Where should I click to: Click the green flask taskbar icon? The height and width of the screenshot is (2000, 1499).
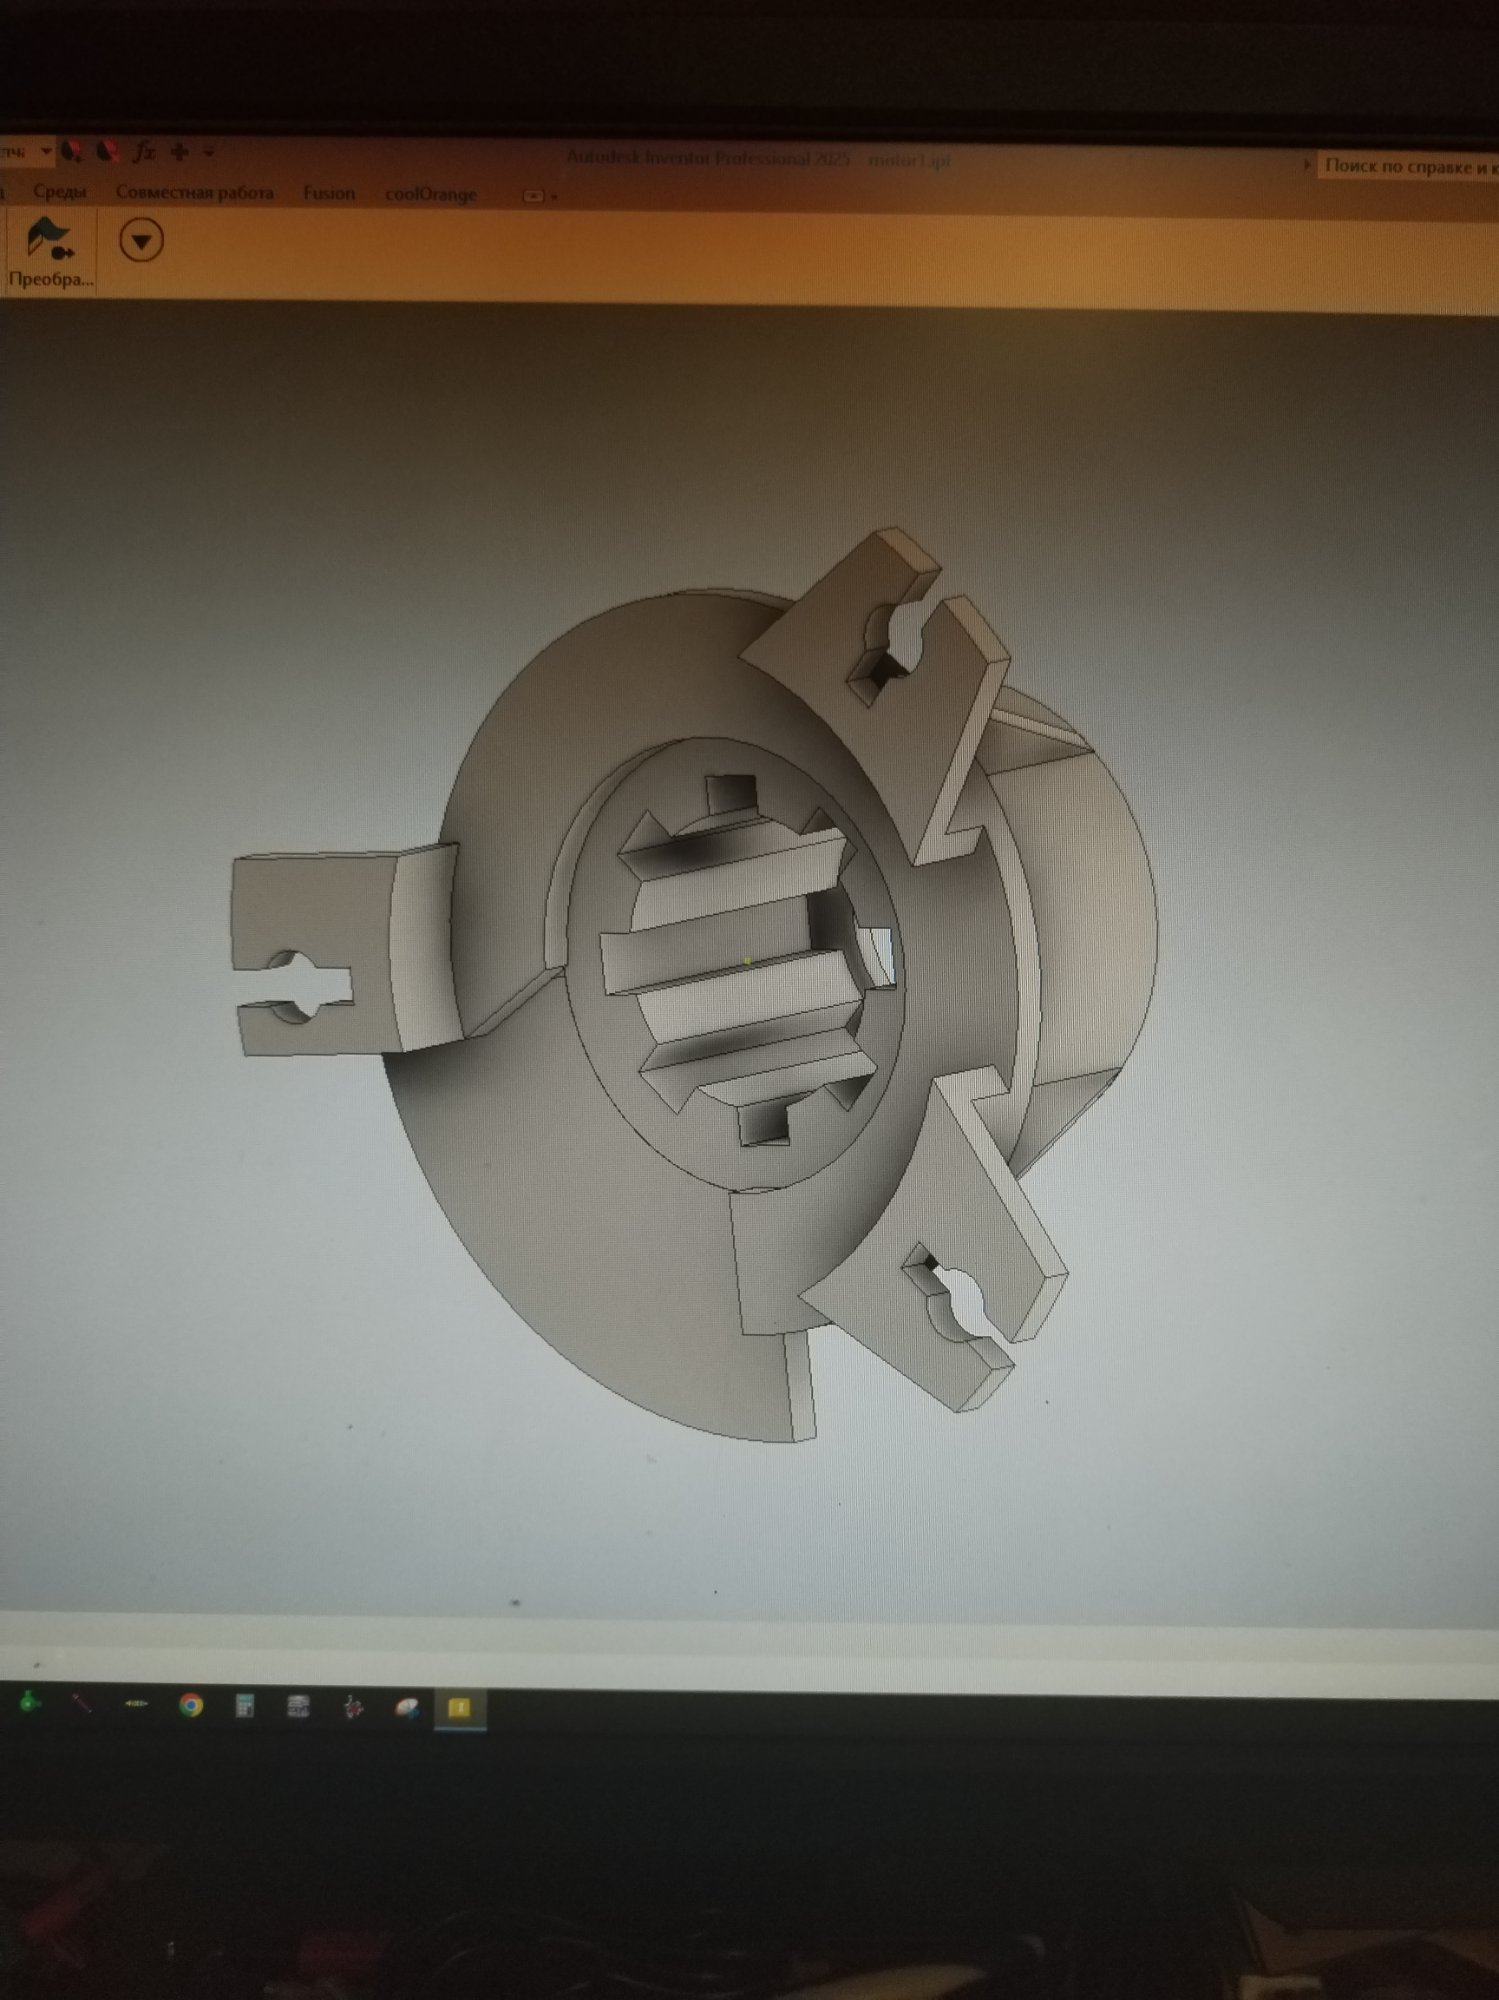30,1701
